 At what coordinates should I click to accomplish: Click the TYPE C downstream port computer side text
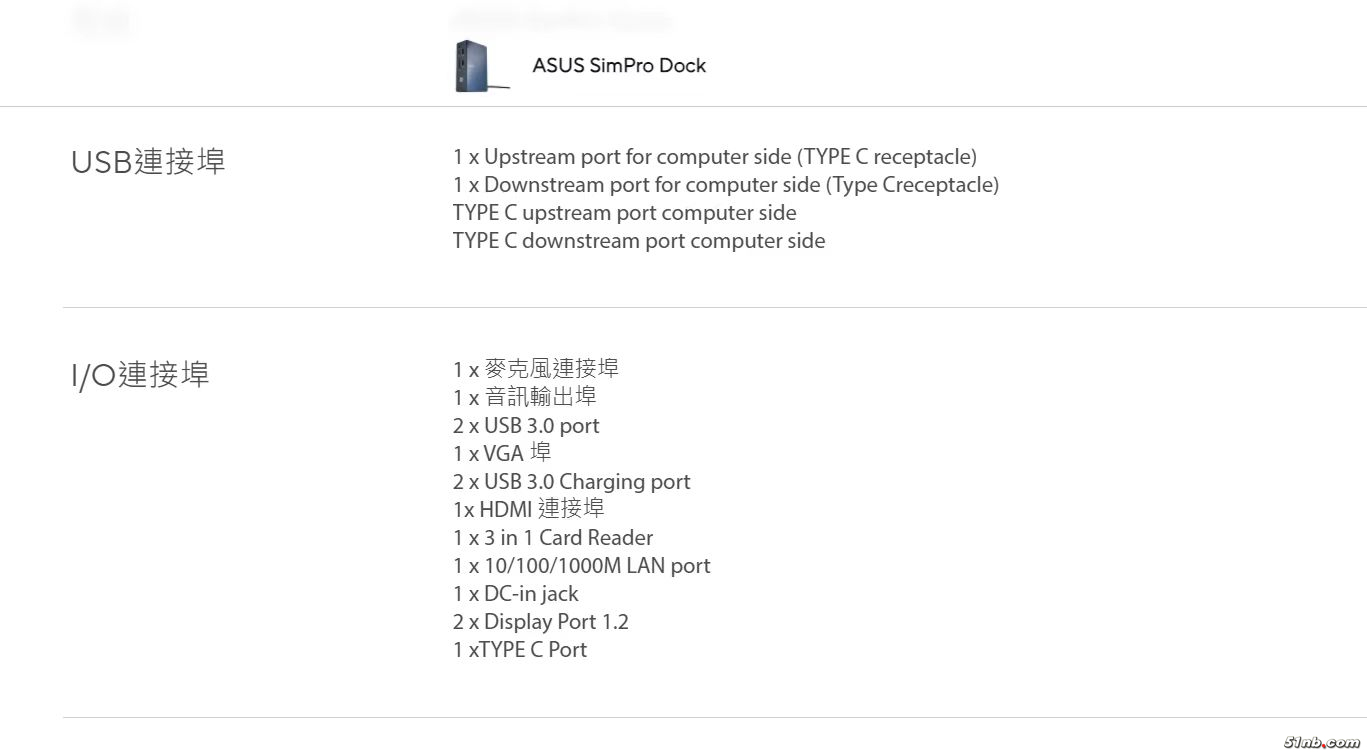point(638,241)
